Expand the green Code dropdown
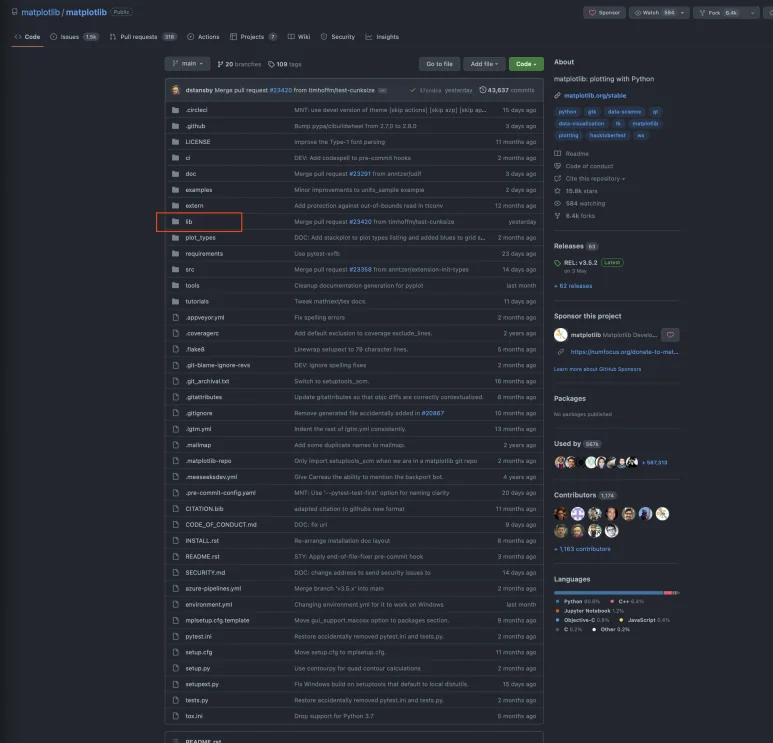 (x=525, y=63)
